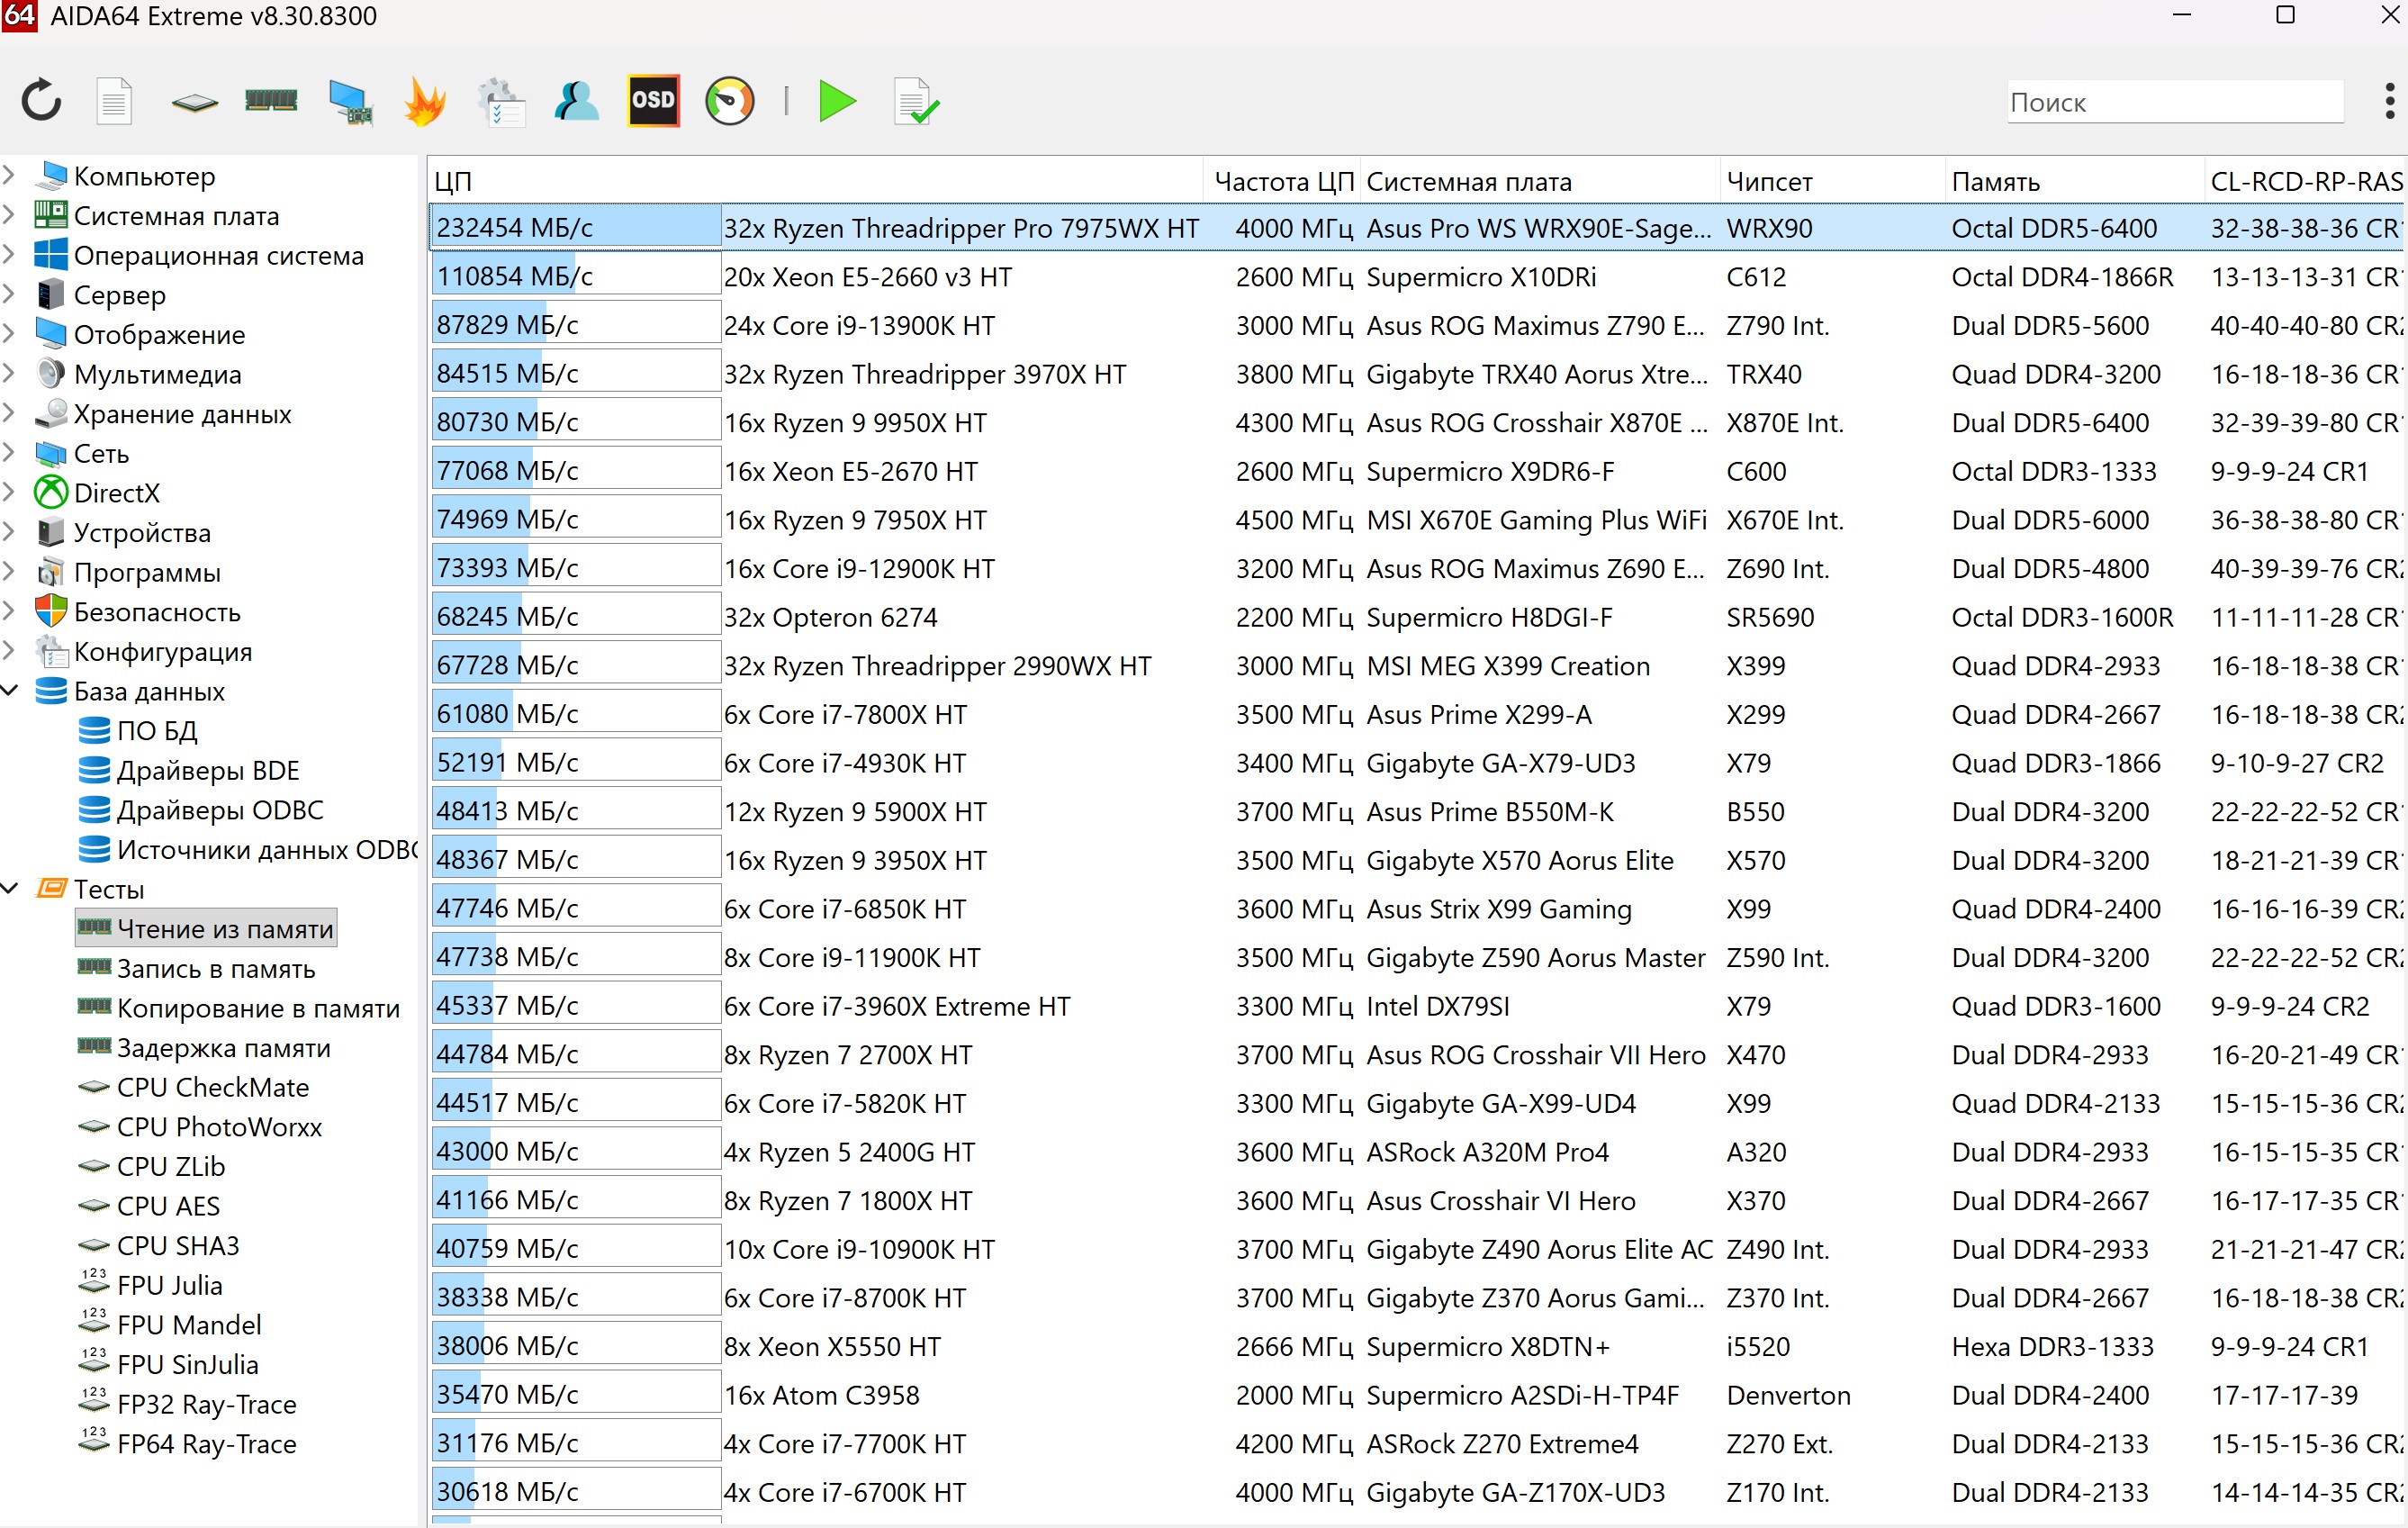The image size is (2408, 1528).
Task: Expand the Операционная система node
Action: click(9, 255)
